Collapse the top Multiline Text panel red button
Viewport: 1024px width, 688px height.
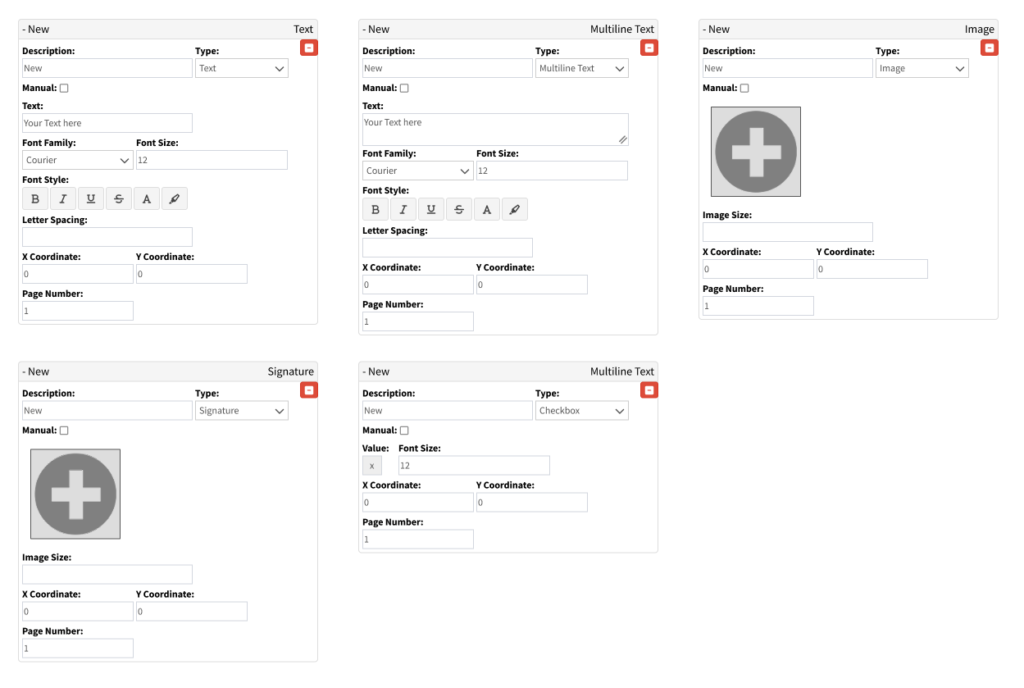point(649,48)
